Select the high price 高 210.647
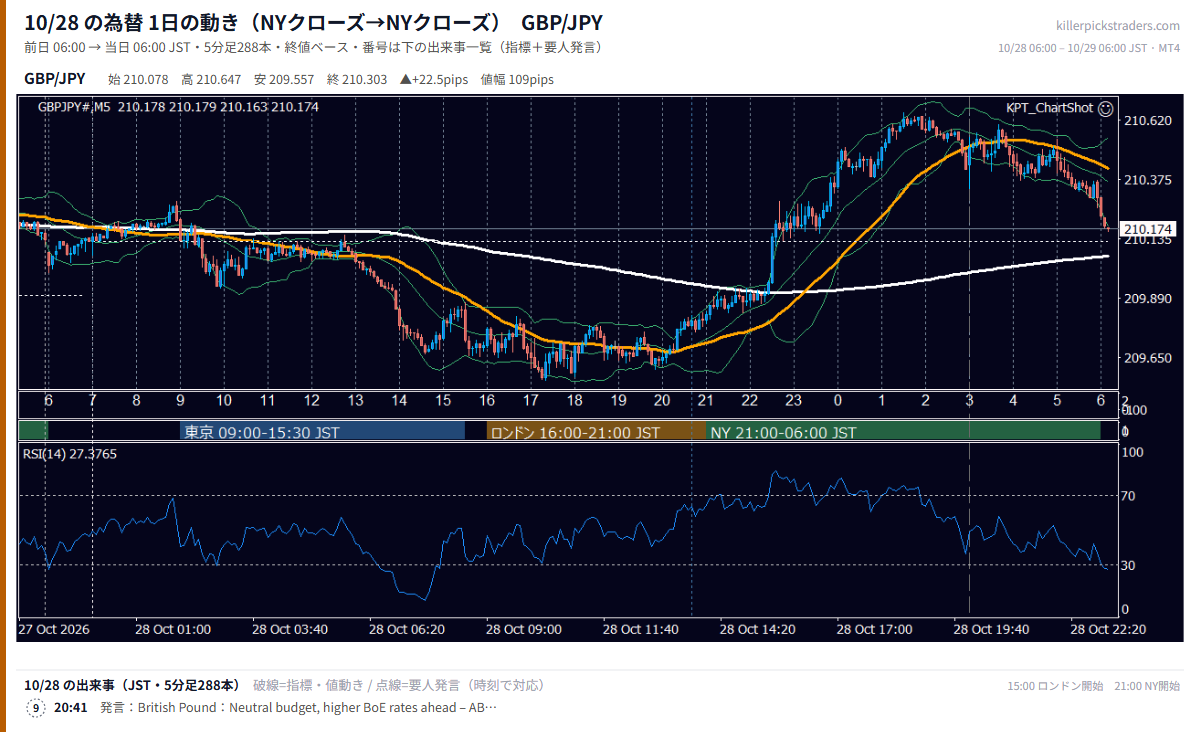The height and width of the screenshot is (732, 1200). pos(211,79)
